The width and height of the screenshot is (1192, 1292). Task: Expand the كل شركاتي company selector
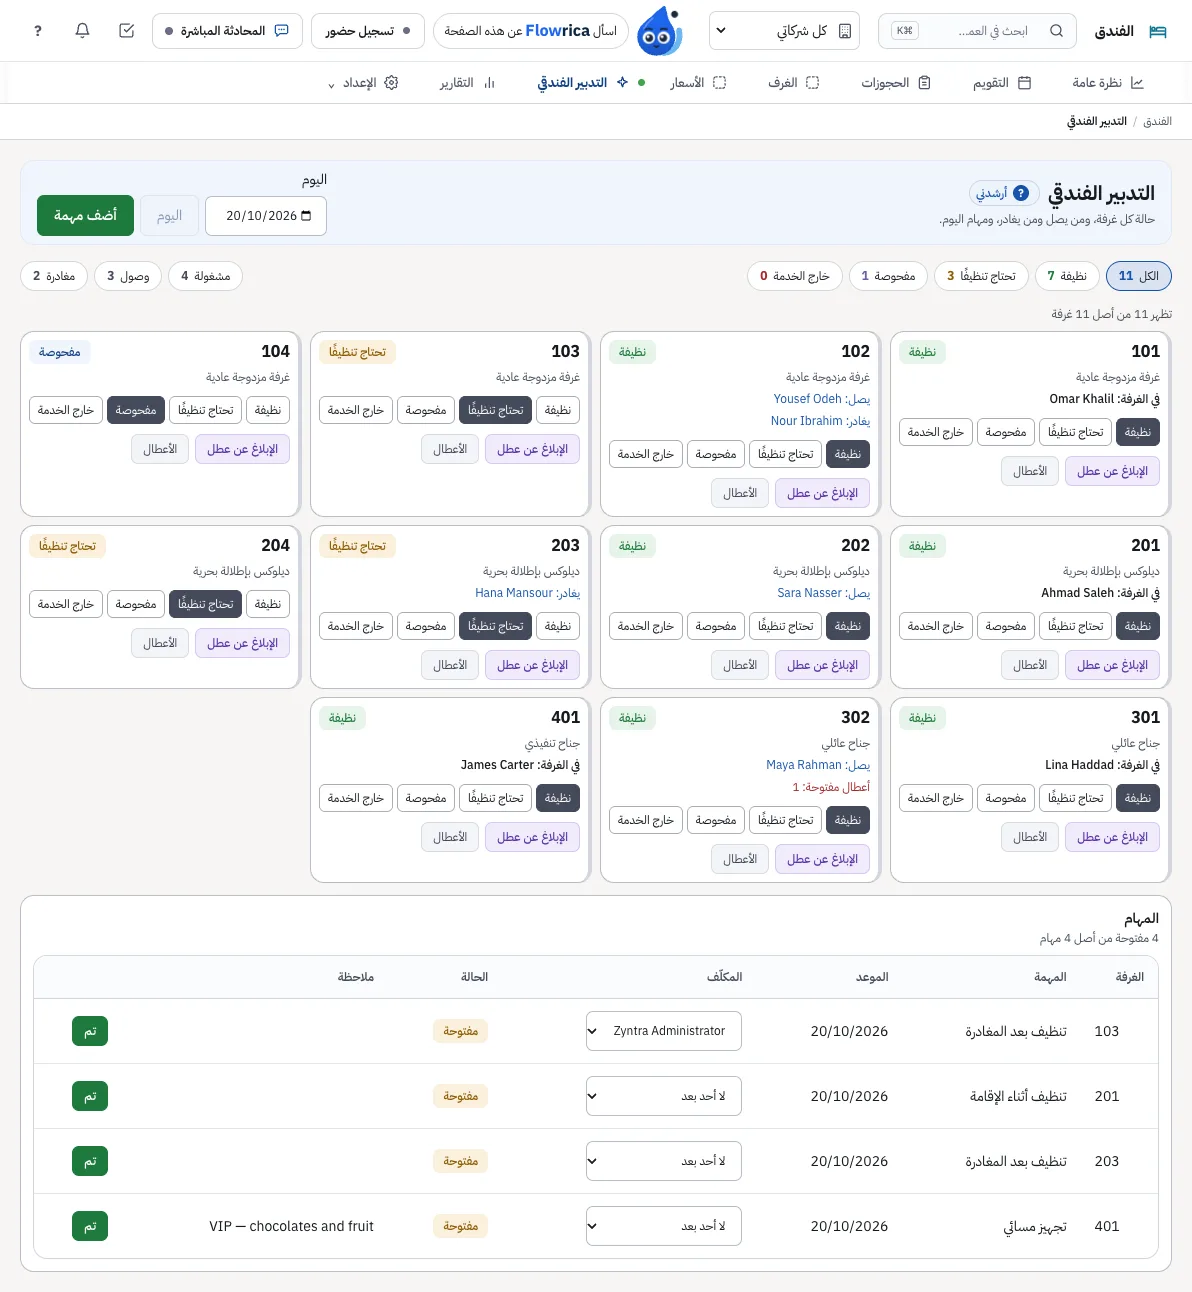coord(785,31)
